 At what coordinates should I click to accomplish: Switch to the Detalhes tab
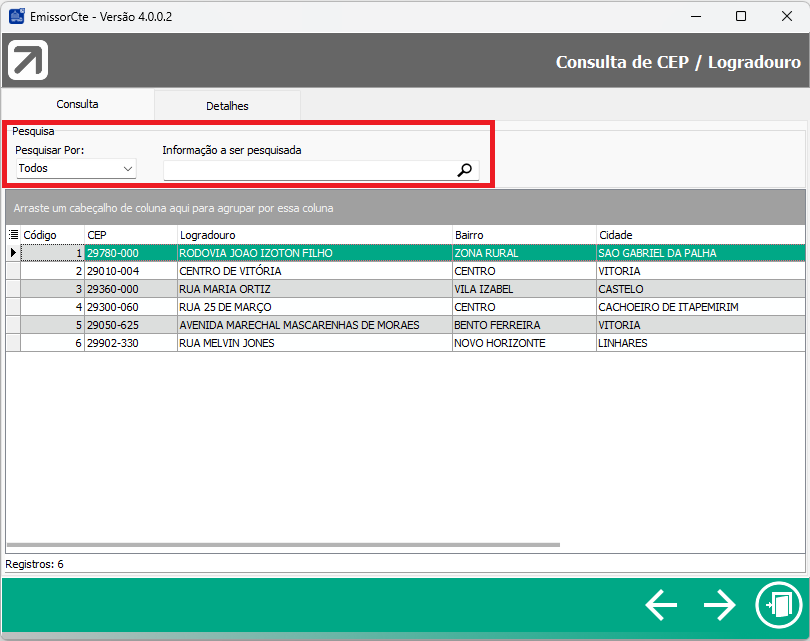(227, 105)
